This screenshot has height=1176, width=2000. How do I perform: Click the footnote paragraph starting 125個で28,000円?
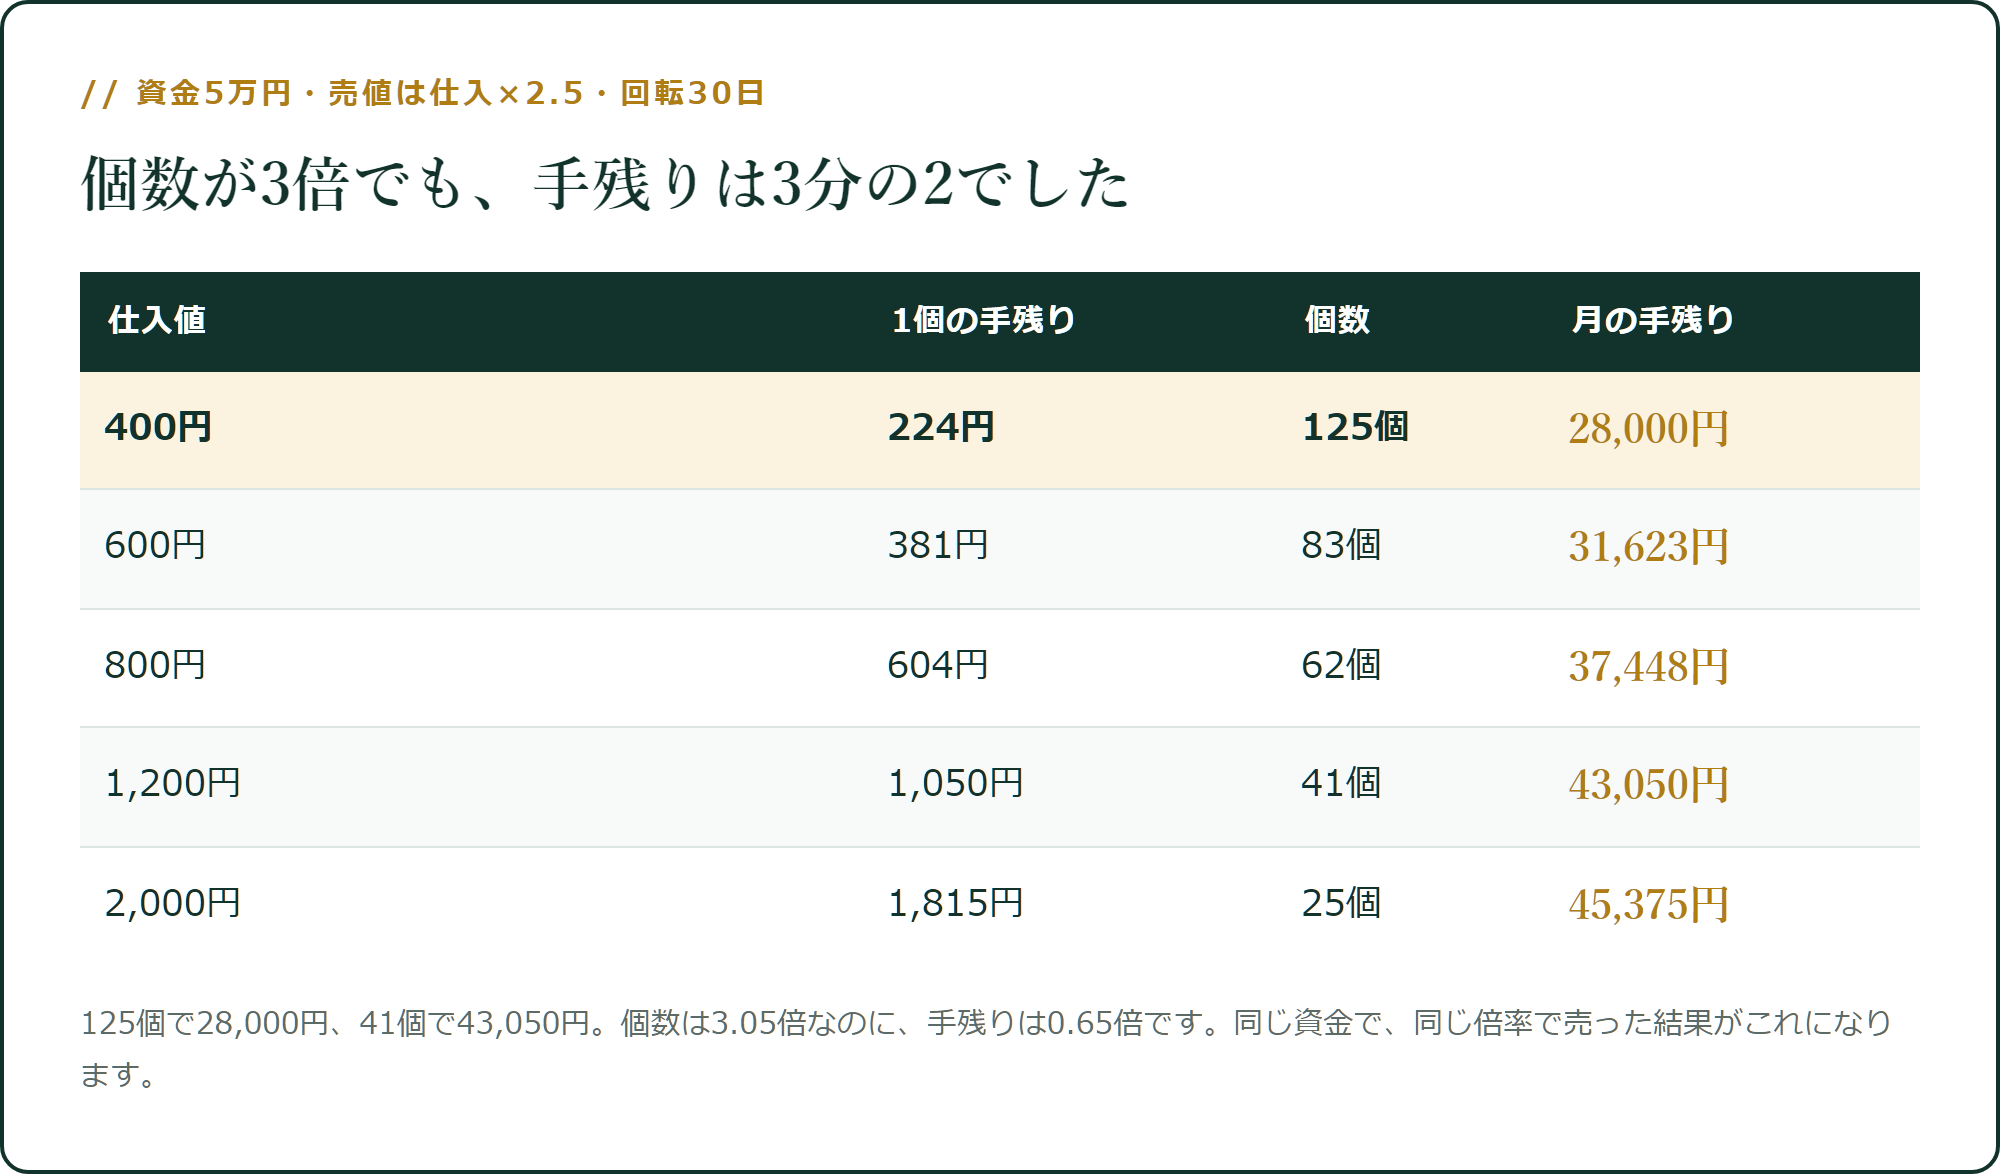pos(987,1048)
